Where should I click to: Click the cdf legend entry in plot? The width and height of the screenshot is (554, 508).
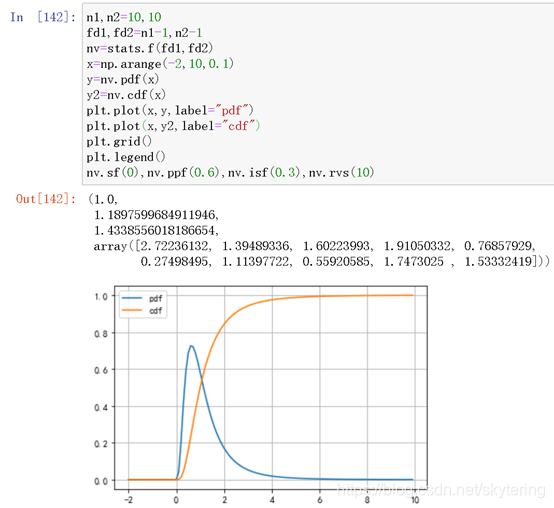tap(142, 311)
